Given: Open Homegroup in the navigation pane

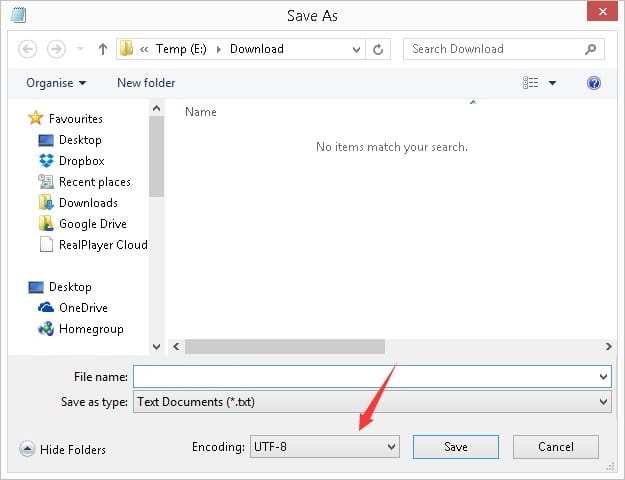Looking at the screenshot, I should (x=91, y=329).
